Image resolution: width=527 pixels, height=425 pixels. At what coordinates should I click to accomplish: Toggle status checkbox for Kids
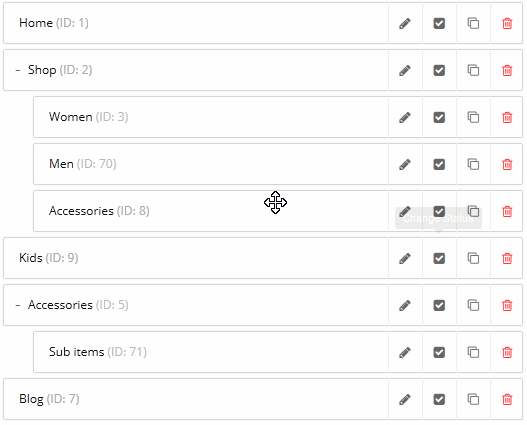(439, 258)
